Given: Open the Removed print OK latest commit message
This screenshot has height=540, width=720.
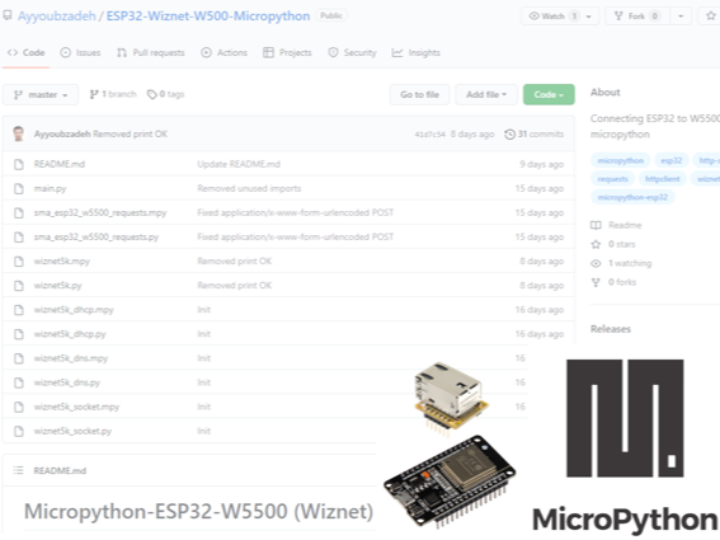Looking at the screenshot, I should click(130, 134).
